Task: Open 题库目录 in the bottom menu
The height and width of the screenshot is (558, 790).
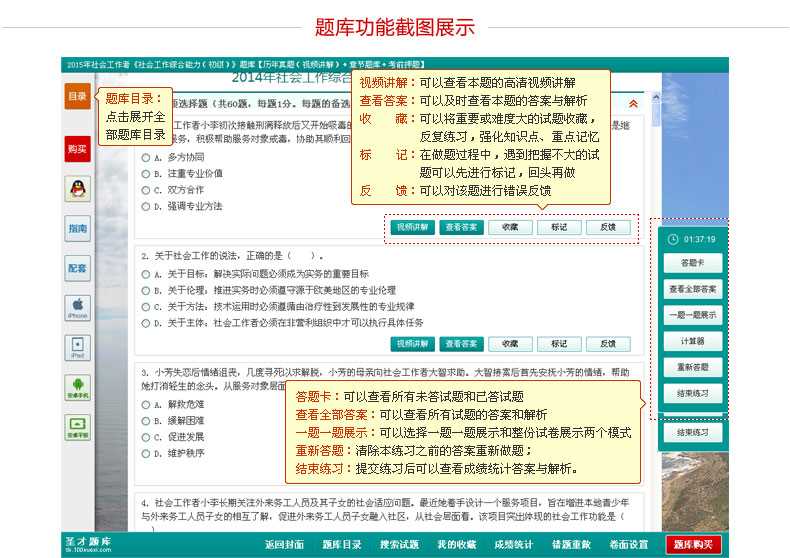Action: 342,545
